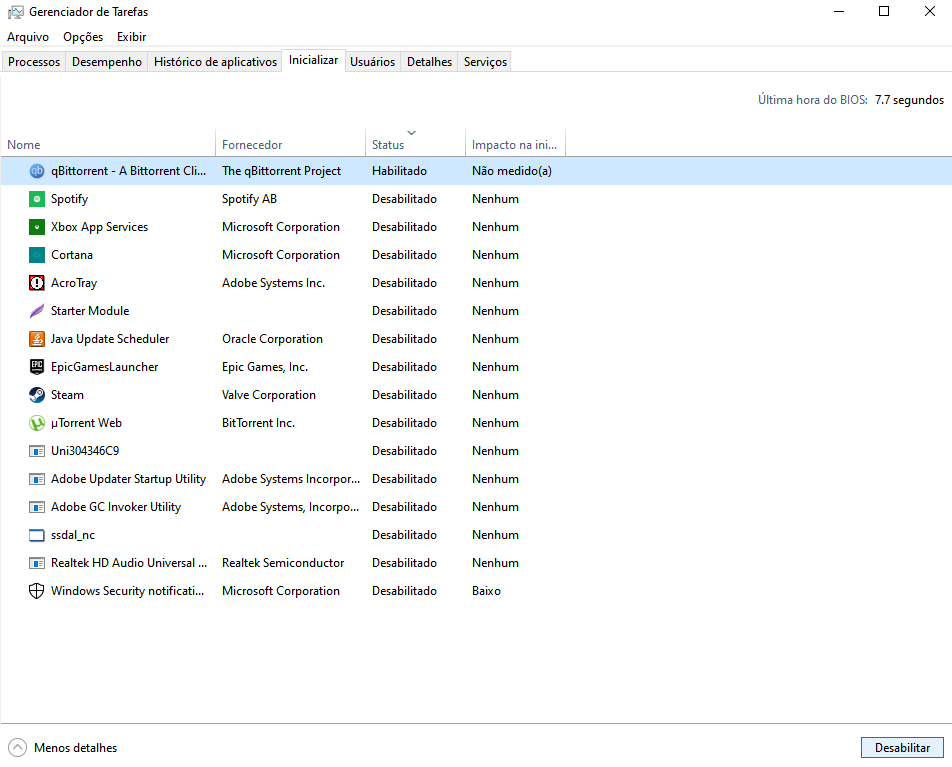Click the 'Habilitado' status cell
Image resolution: width=952 pixels, height=767 pixels.
(x=400, y=171)
